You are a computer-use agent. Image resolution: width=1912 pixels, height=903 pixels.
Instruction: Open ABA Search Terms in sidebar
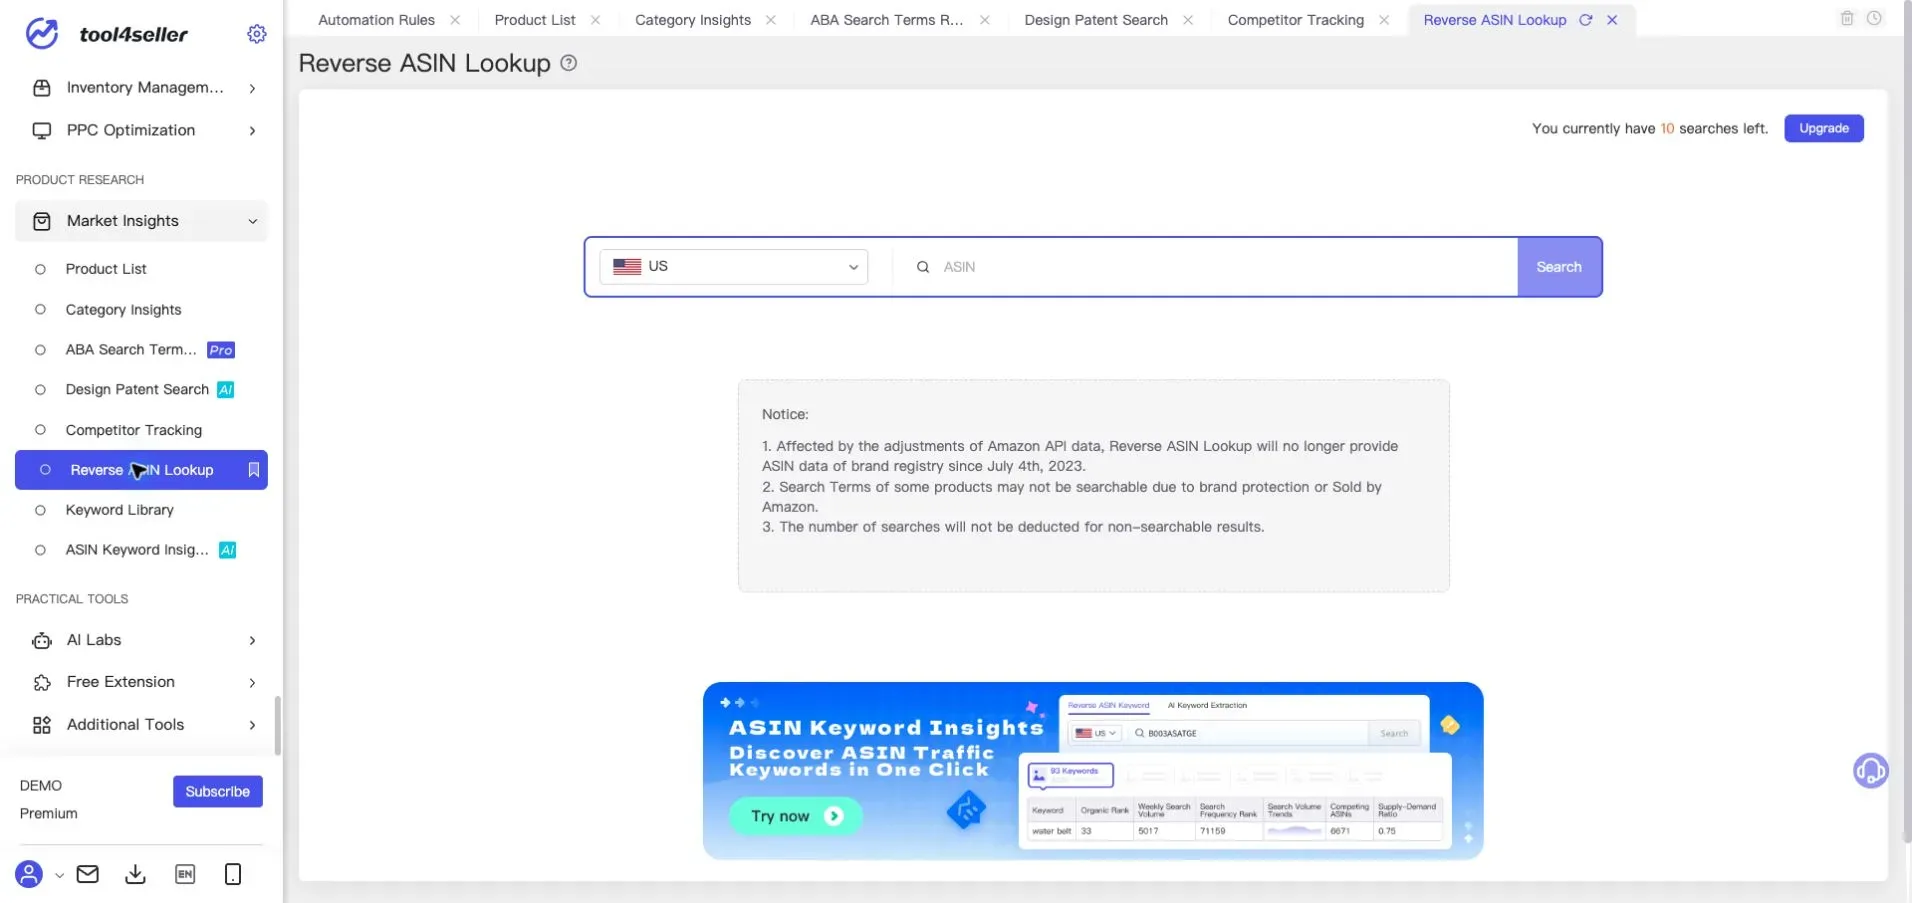click(131, 350)
